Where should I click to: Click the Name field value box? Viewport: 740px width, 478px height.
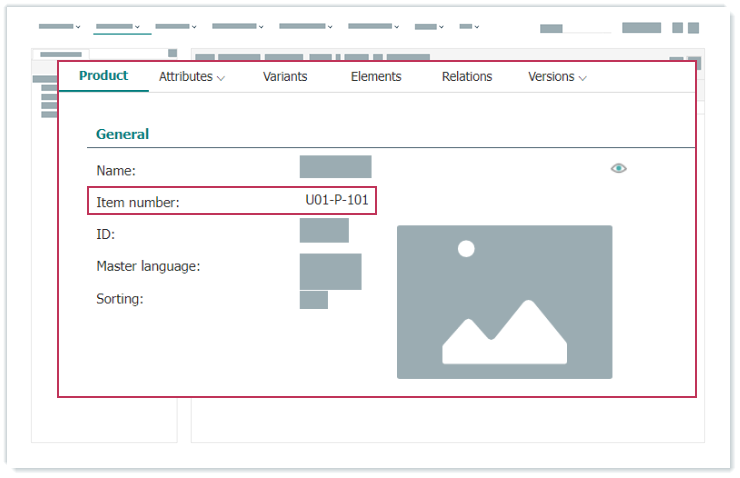pyautogui.click(x=335, y=167)
